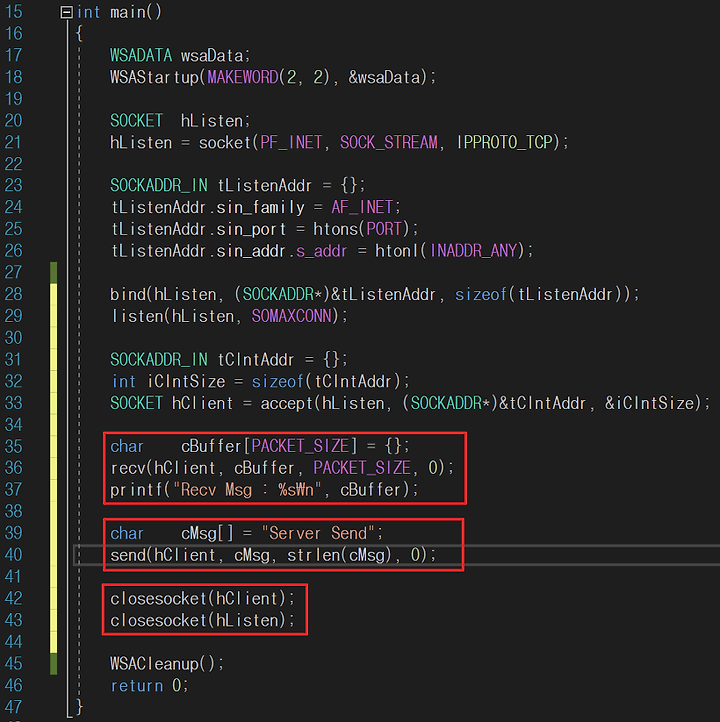Viewport: 720px width, 722px height.
Task: Click line number 28 in the gutter
Action: (x=13, y=294)
